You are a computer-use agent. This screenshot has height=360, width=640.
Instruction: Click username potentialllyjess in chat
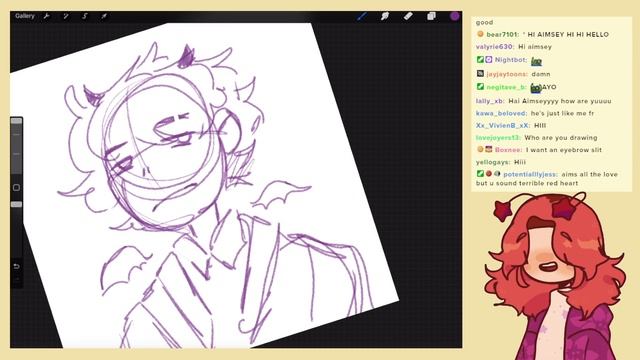(530, 175)
